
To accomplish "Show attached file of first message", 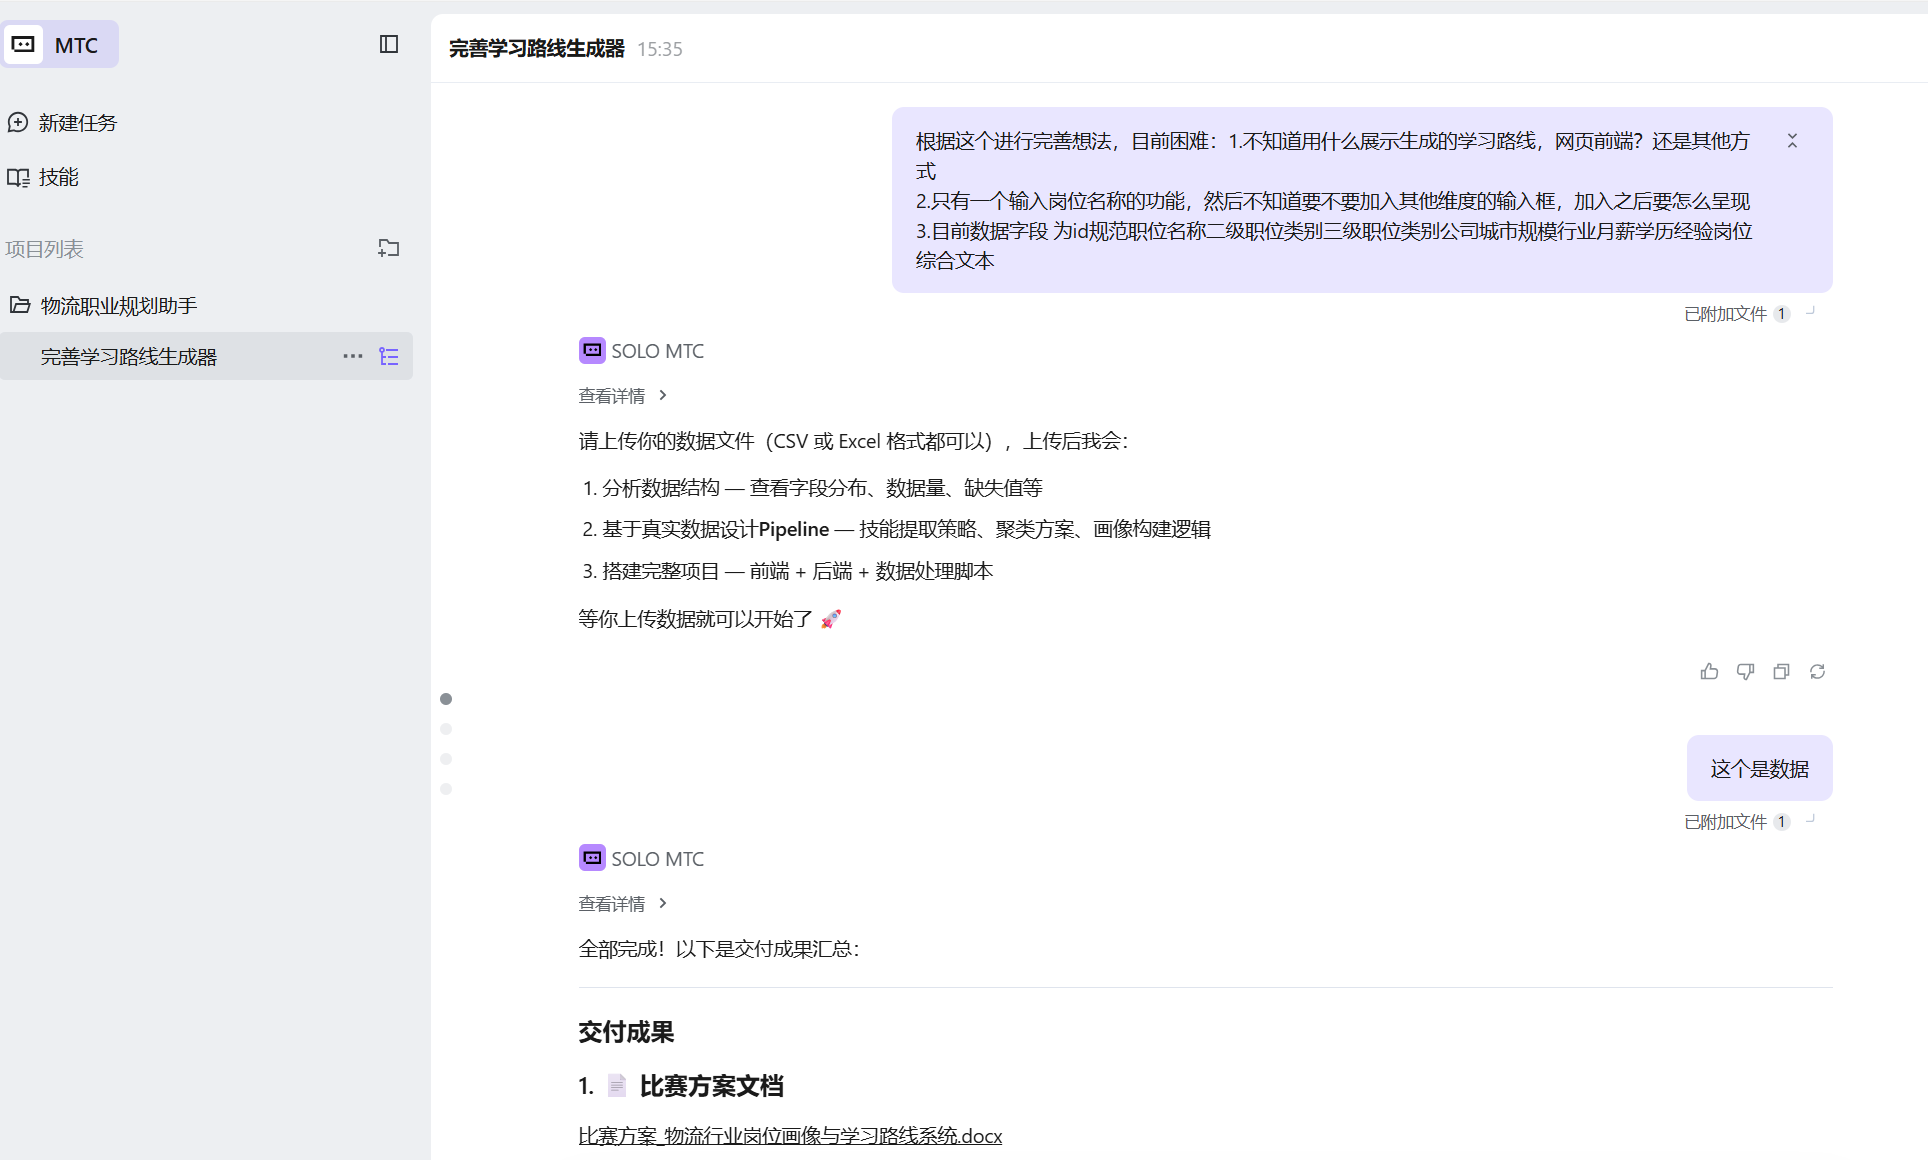I will (1736, 314).
